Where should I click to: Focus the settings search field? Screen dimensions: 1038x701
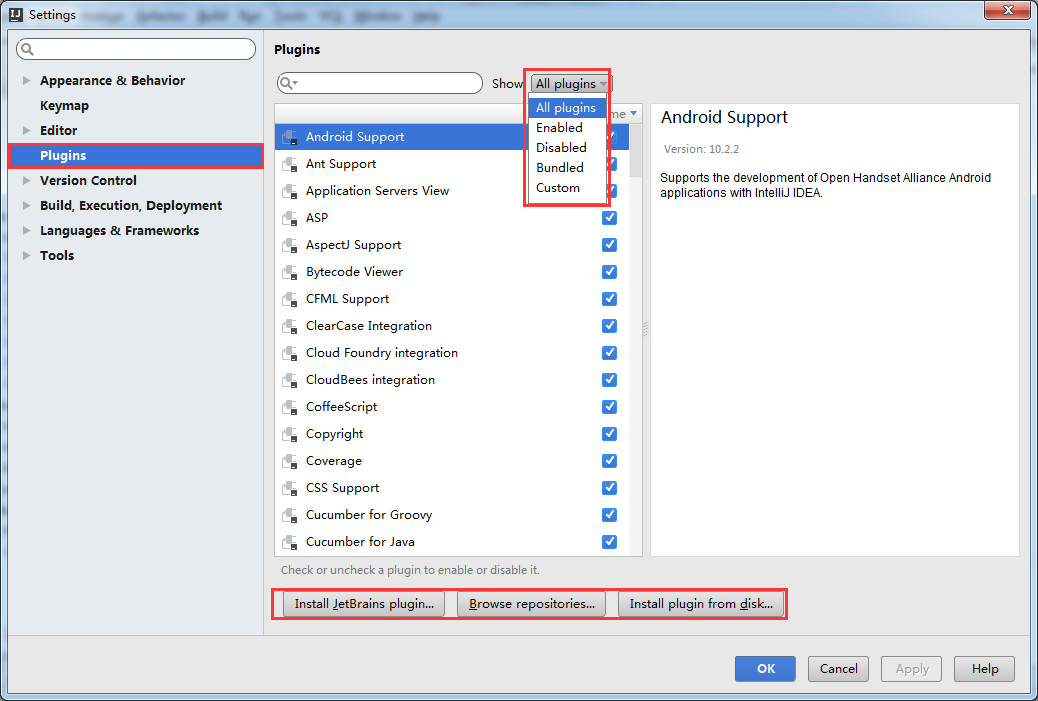[136, 49]
